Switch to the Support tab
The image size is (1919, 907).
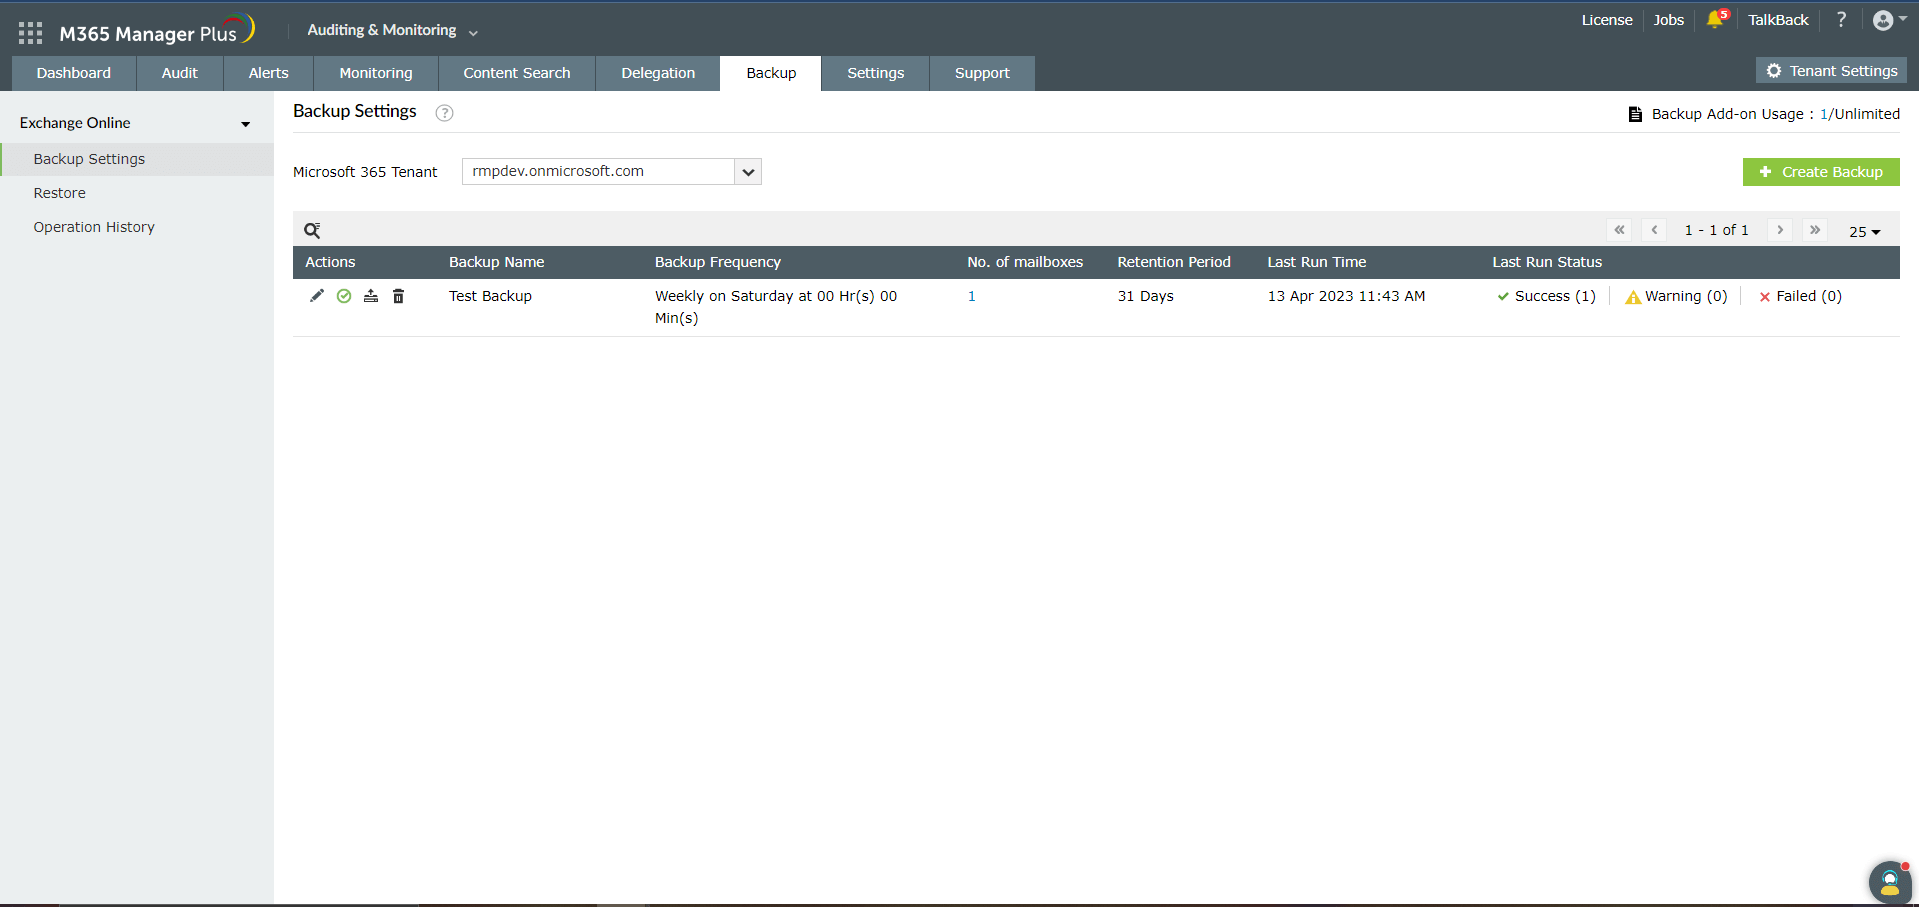click(982, 73)
